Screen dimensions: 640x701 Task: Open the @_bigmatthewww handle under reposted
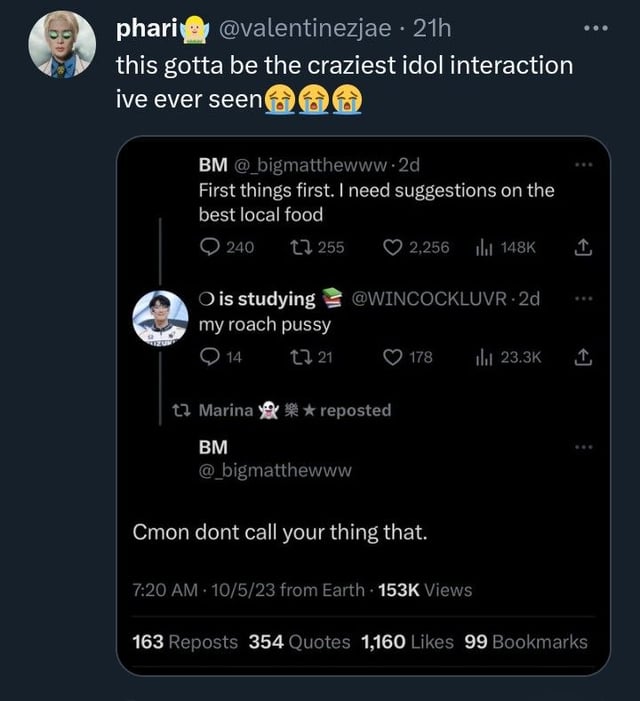[x=275, y=470]
